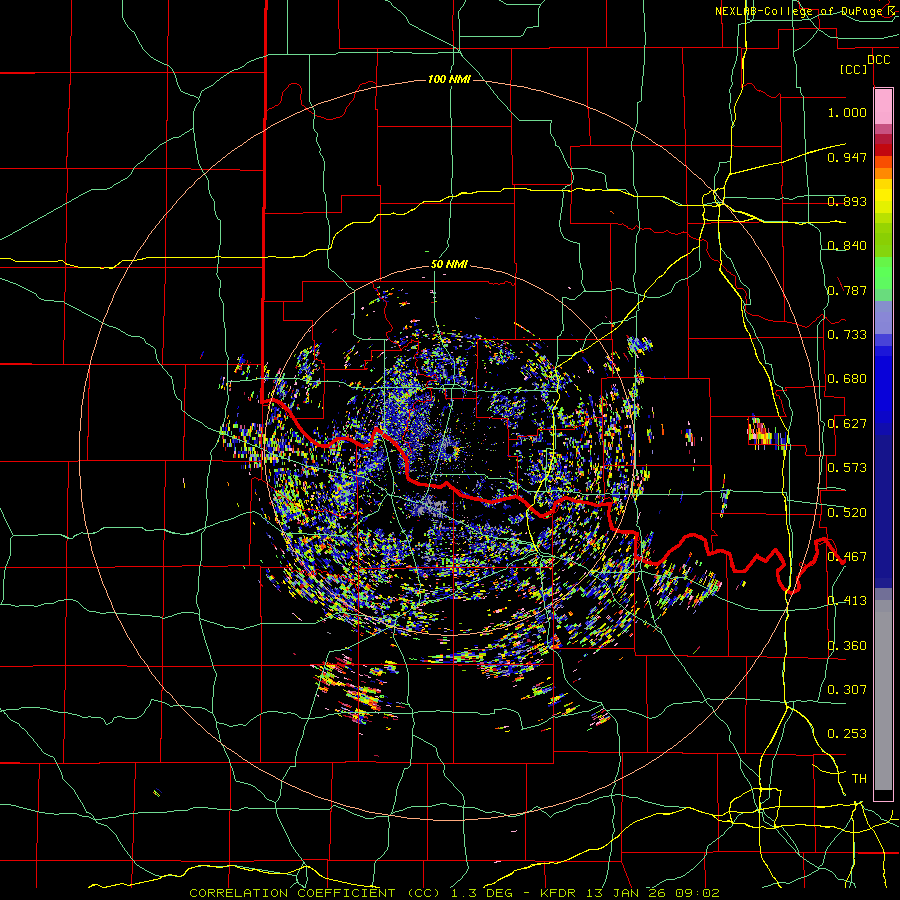Click the 0.573 scale value
Image resolution: width=900 pixels, height=900 pixels.
tap(847, 468)
